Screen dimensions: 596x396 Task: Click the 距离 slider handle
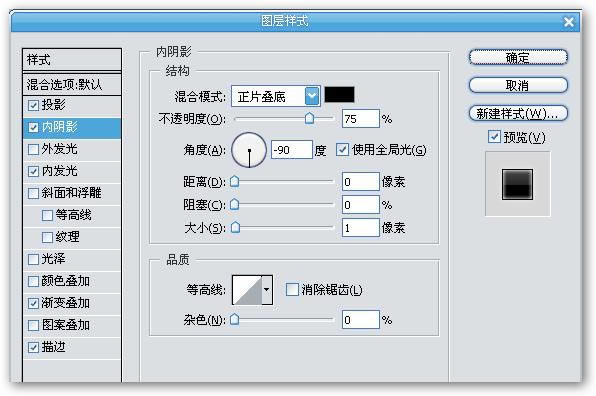[x=235, y=182]
